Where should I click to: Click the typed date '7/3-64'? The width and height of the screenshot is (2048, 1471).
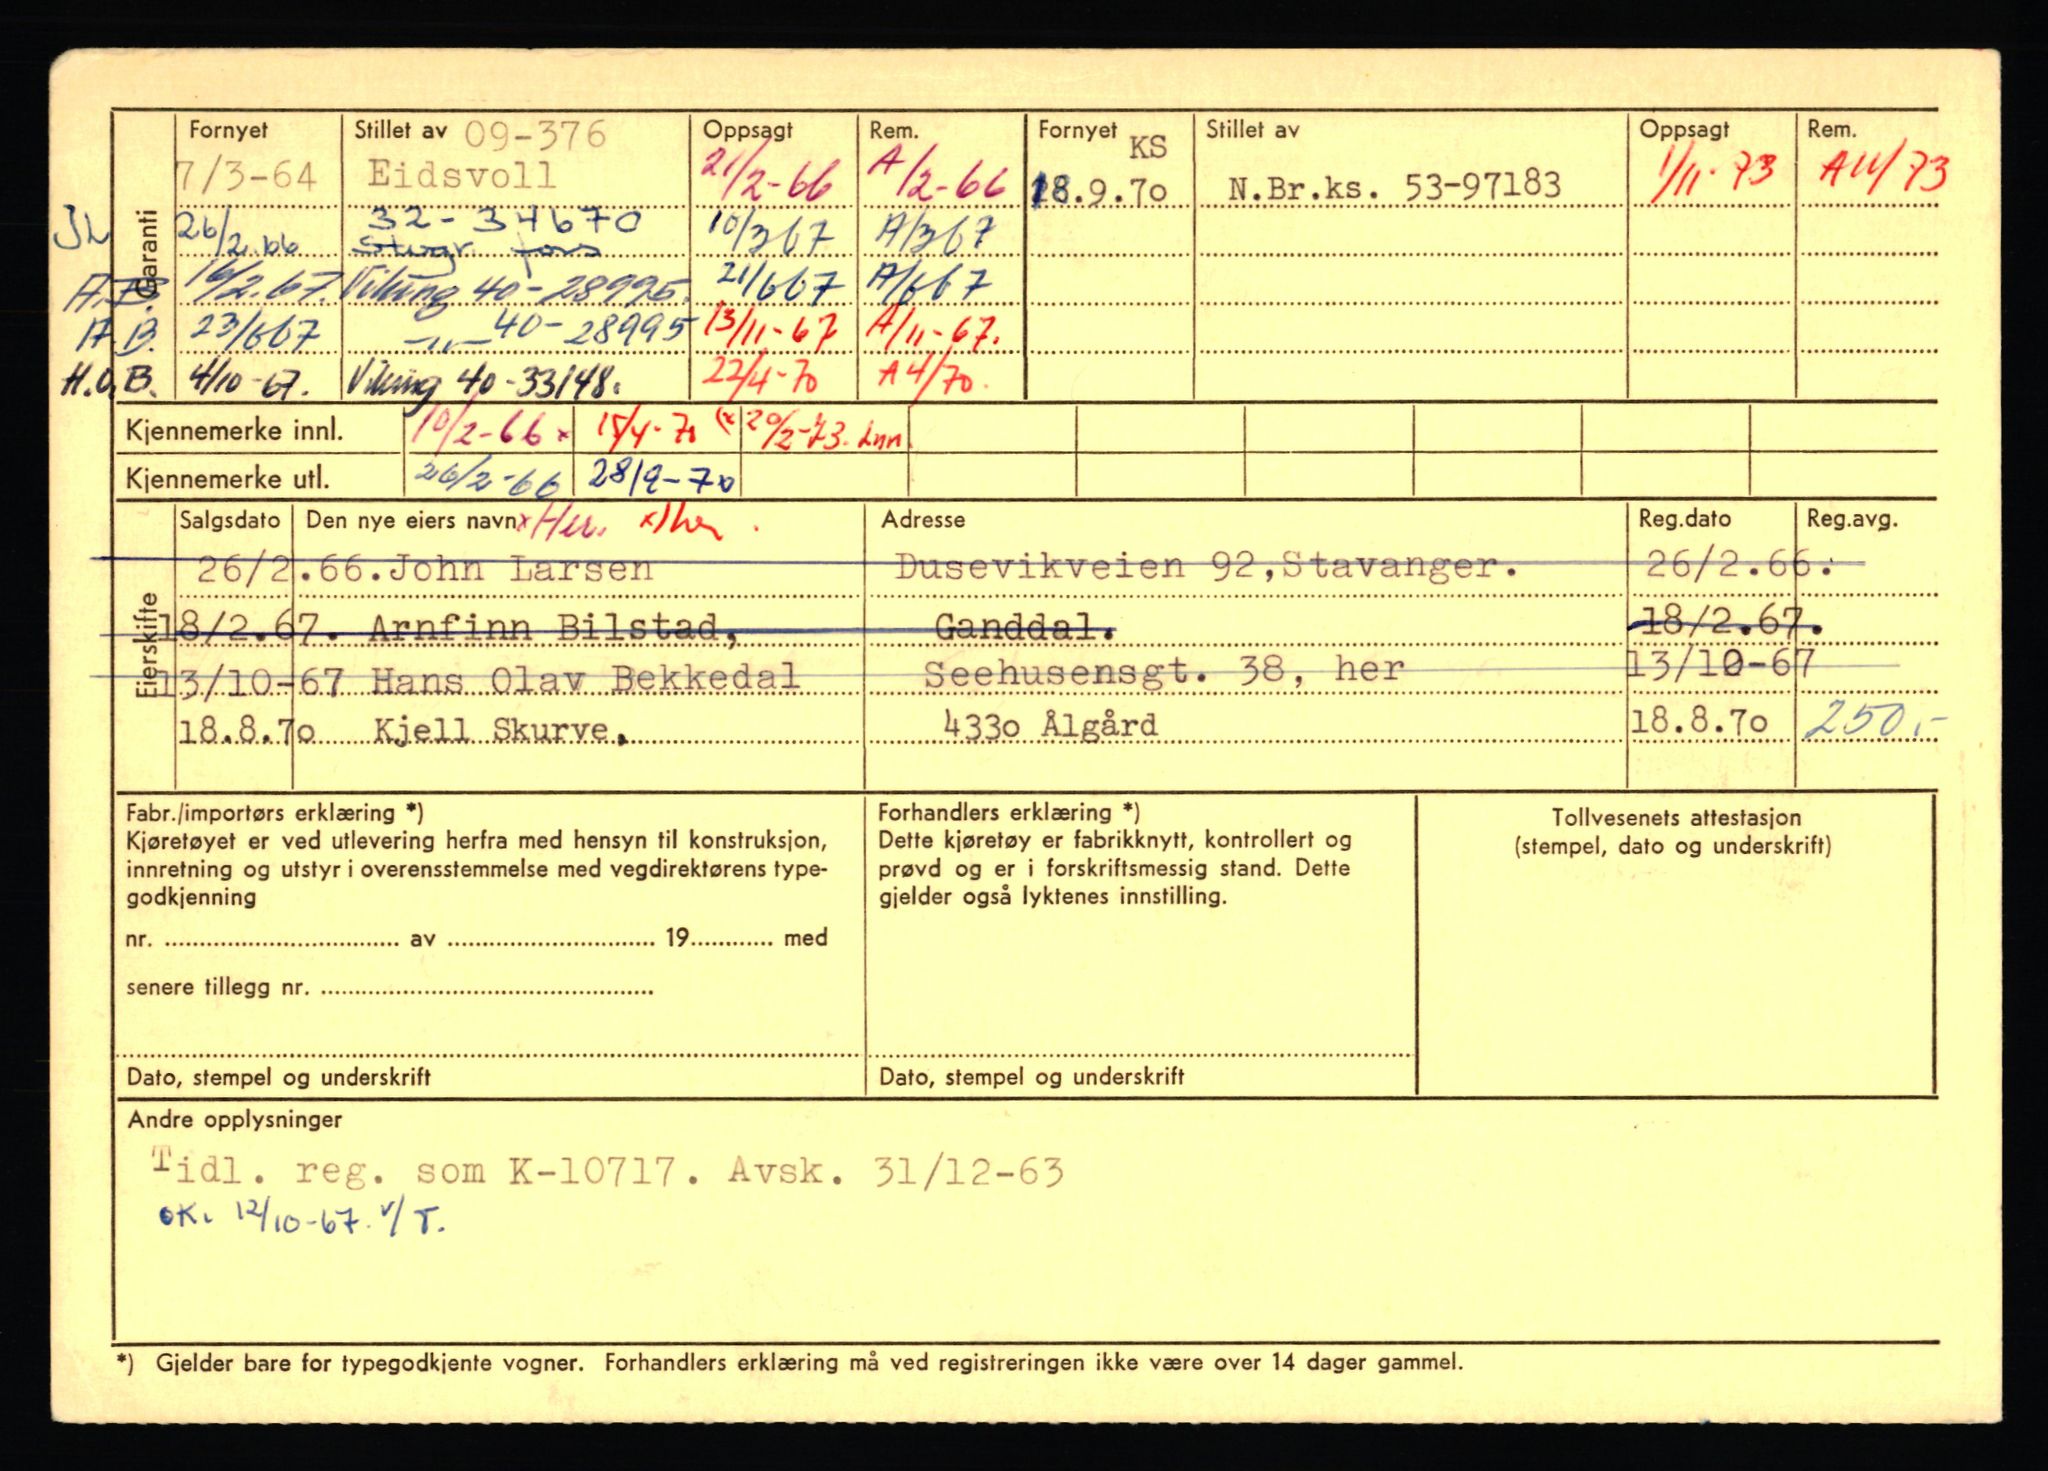[247, 177]
